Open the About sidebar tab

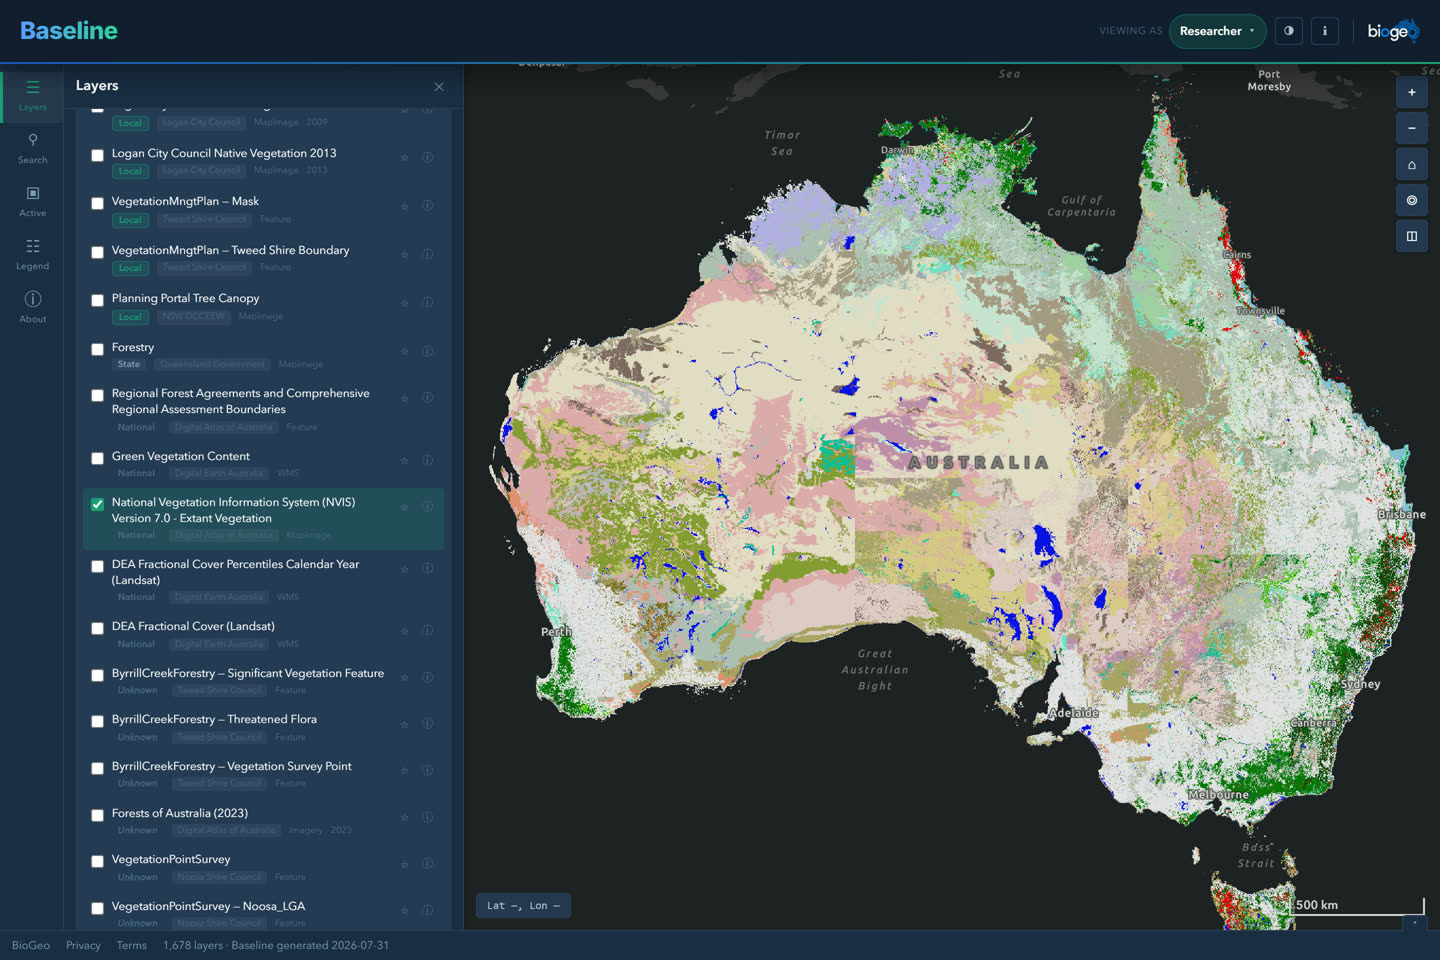coord(32,307)
